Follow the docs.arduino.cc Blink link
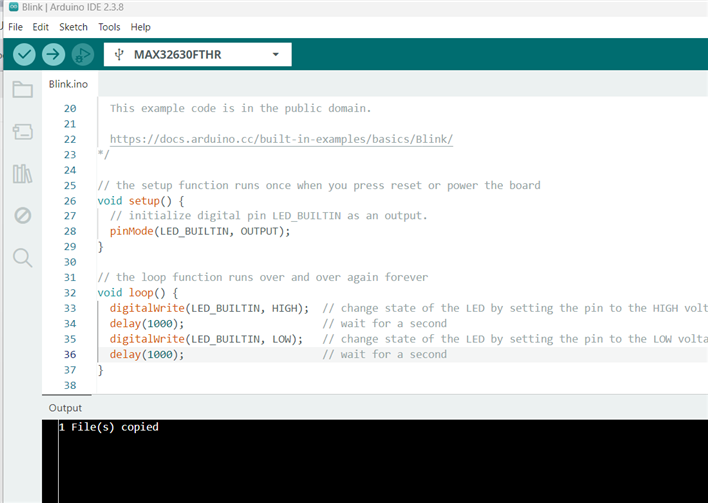 pos(281,139)
